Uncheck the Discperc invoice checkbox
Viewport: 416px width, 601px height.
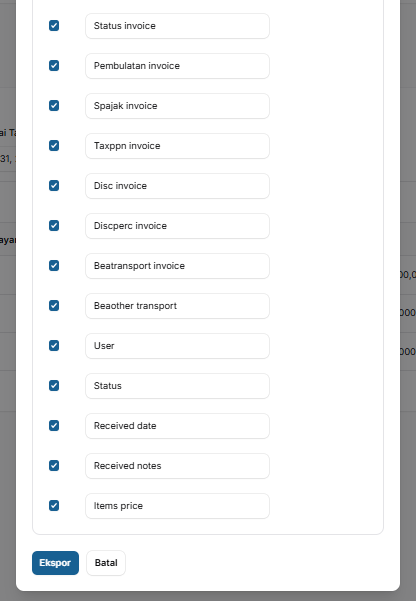click(54, 226)
